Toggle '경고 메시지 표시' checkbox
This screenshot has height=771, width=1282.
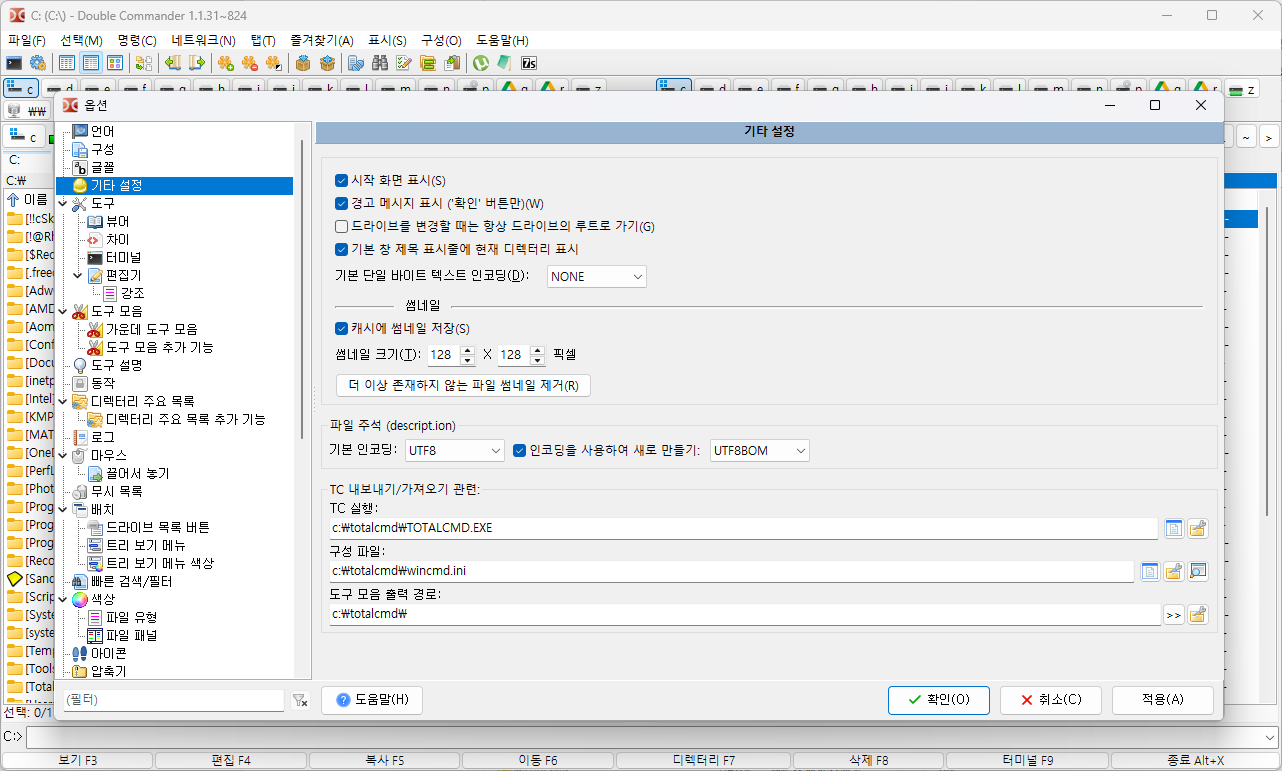341,204
